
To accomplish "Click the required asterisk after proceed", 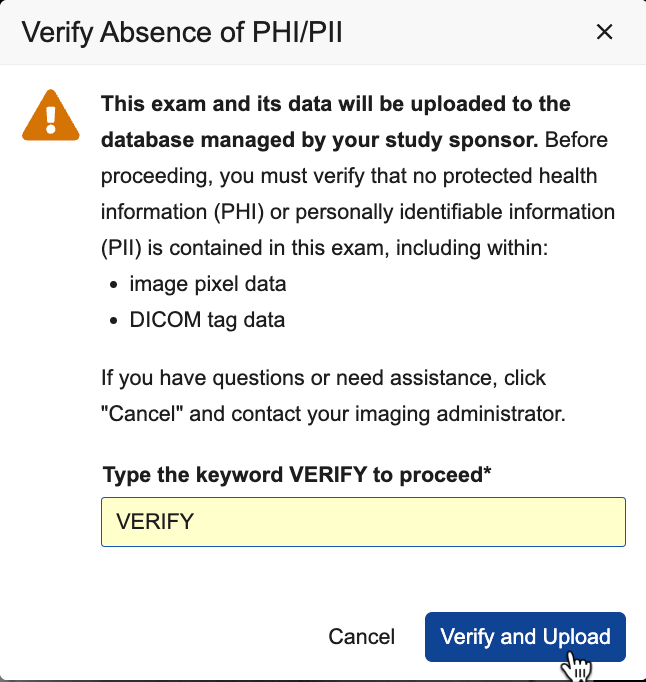I will tap(488, 474).
